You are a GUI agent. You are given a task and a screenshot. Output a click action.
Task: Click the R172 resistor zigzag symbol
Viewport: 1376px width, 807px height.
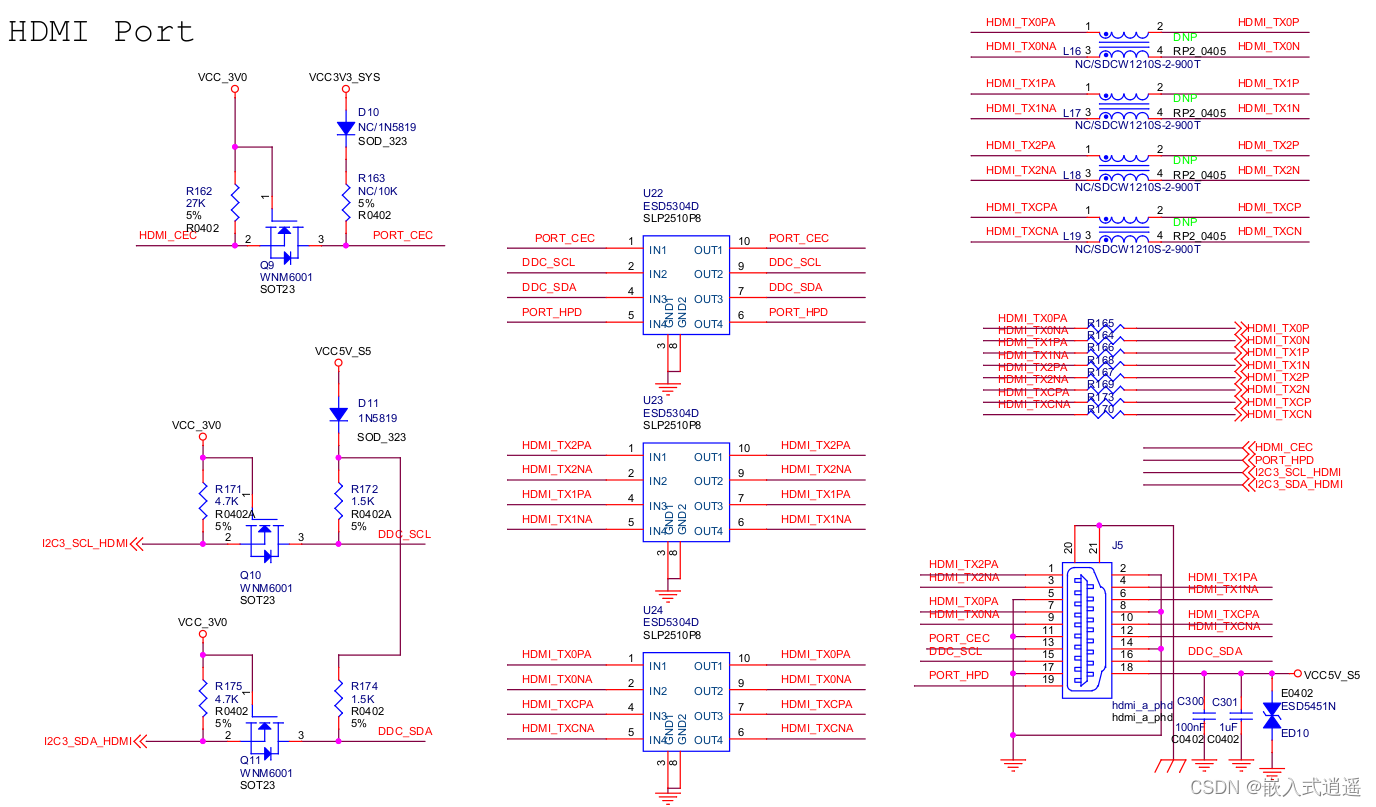[339, 502]
